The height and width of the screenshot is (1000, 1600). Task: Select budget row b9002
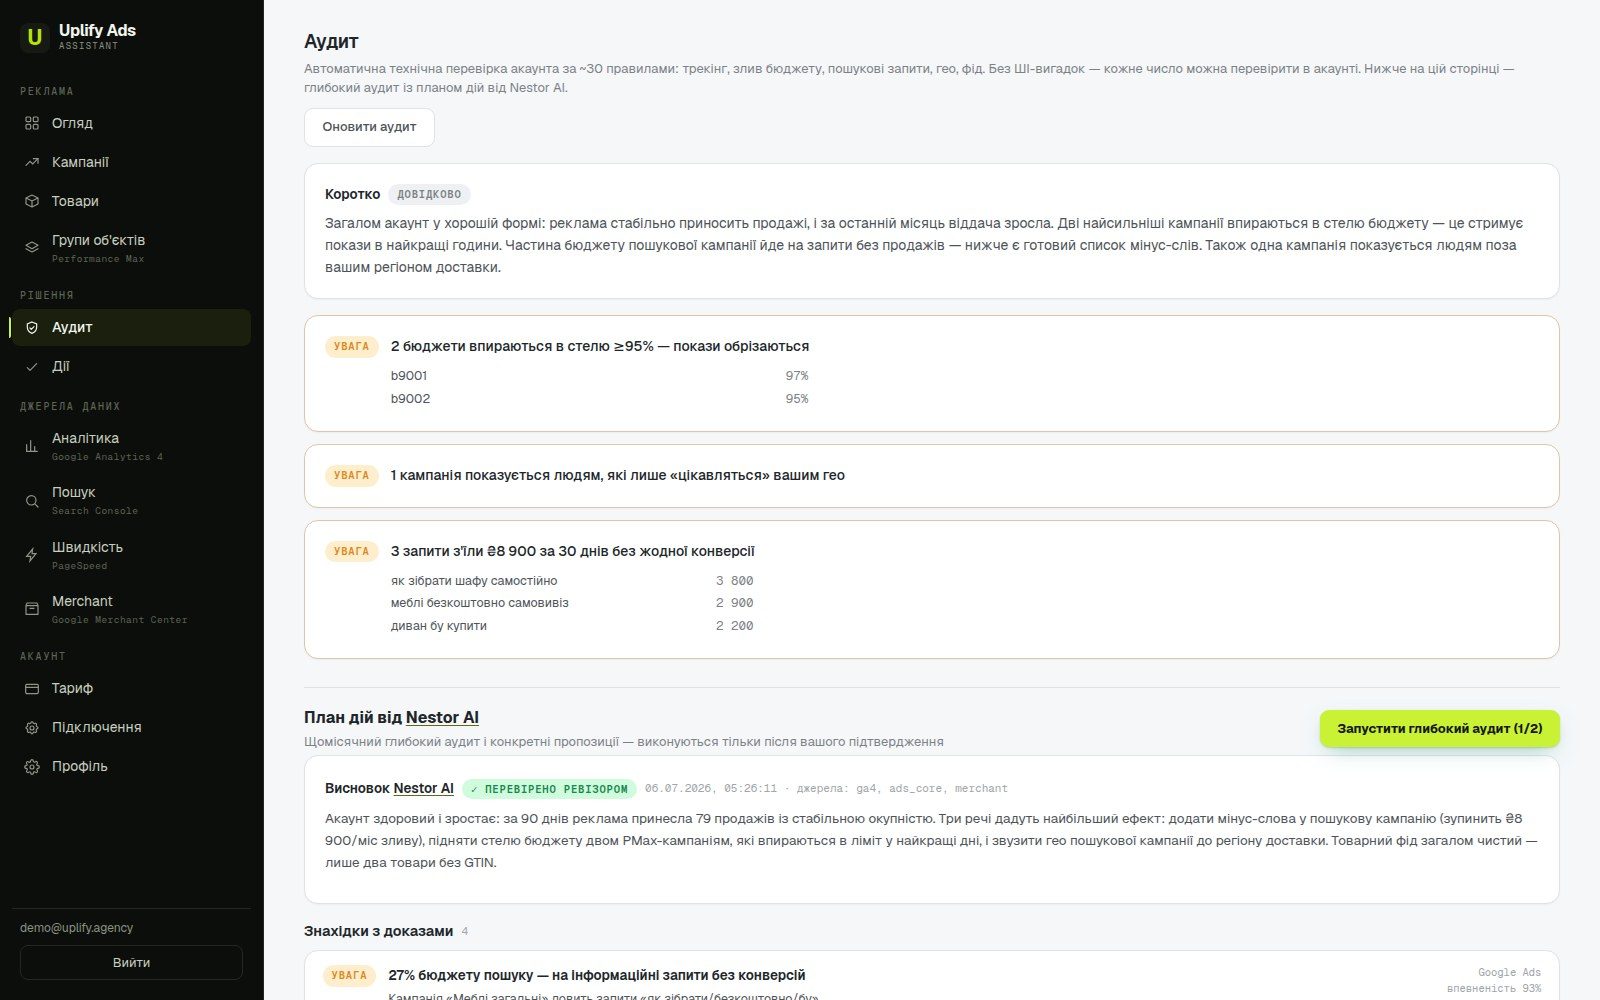(599, 399)
